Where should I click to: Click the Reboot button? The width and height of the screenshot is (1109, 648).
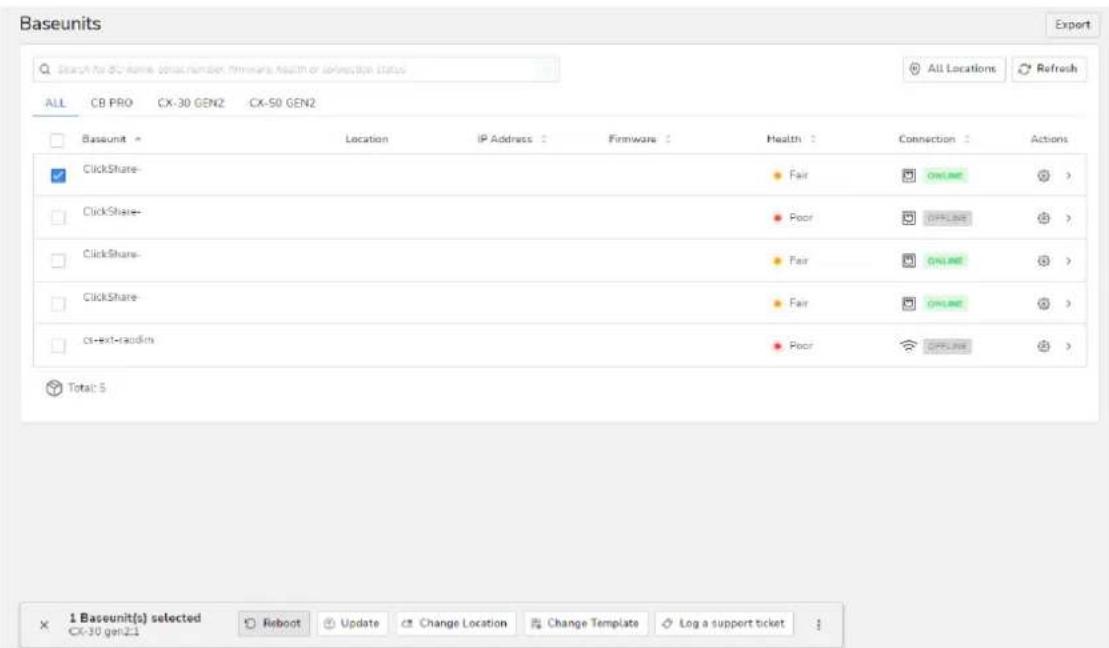(274, 623)
